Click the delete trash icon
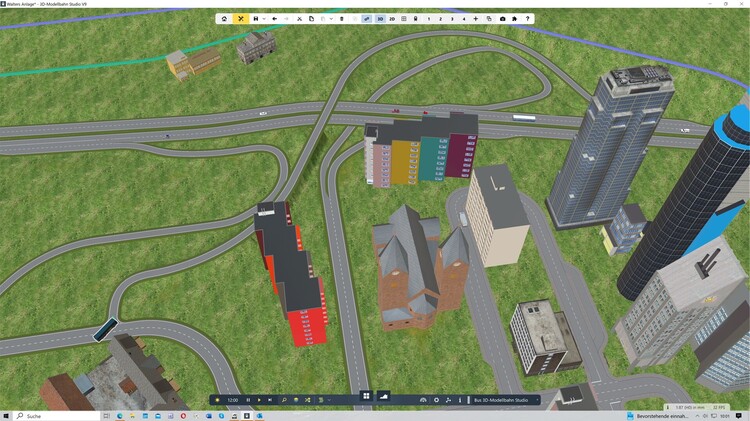Image resolution: width=750 pixels, height=421 pixels. click(342, 19)
